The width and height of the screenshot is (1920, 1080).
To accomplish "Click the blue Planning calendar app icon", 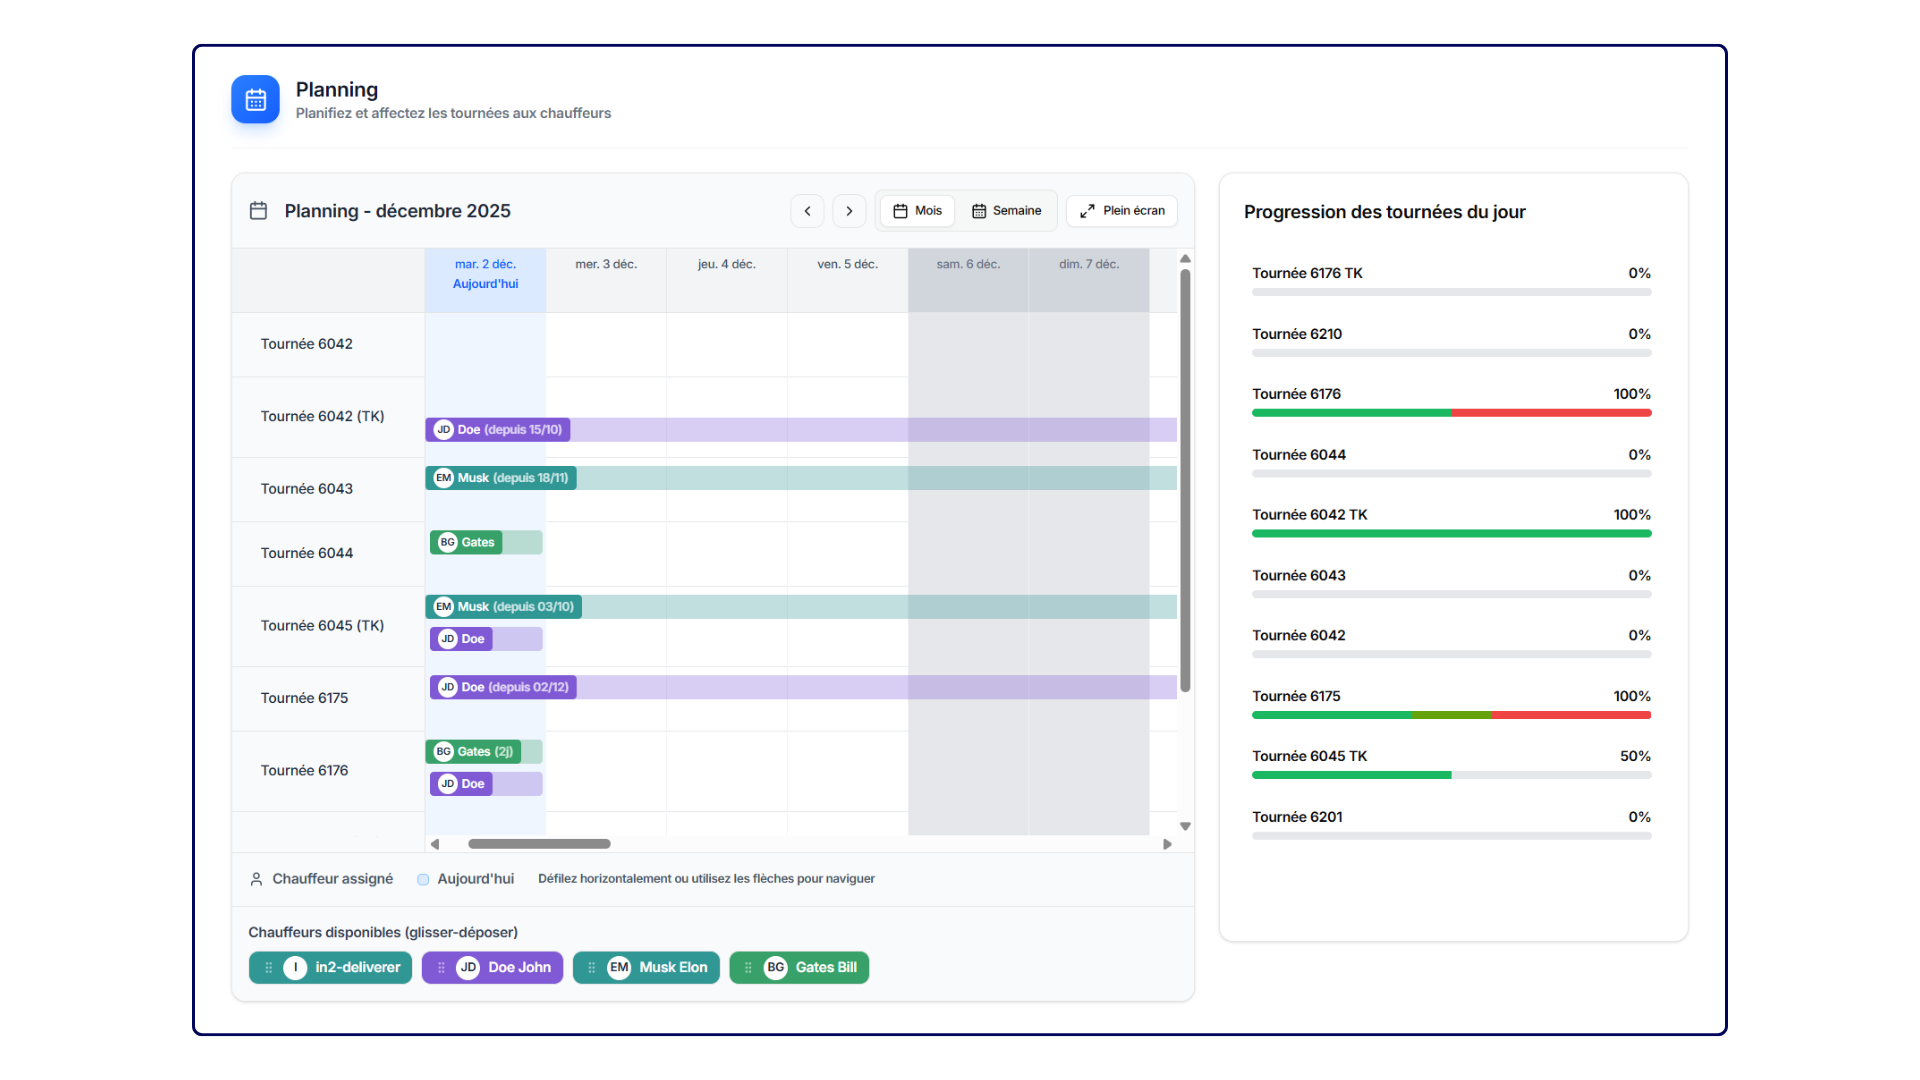I will (255, 100).
